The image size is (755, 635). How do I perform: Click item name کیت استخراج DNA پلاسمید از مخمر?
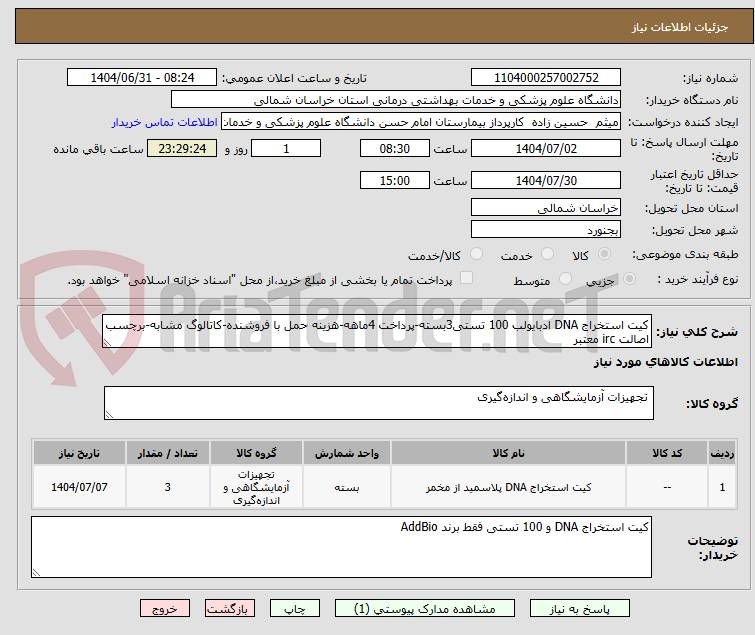[508, 487]
